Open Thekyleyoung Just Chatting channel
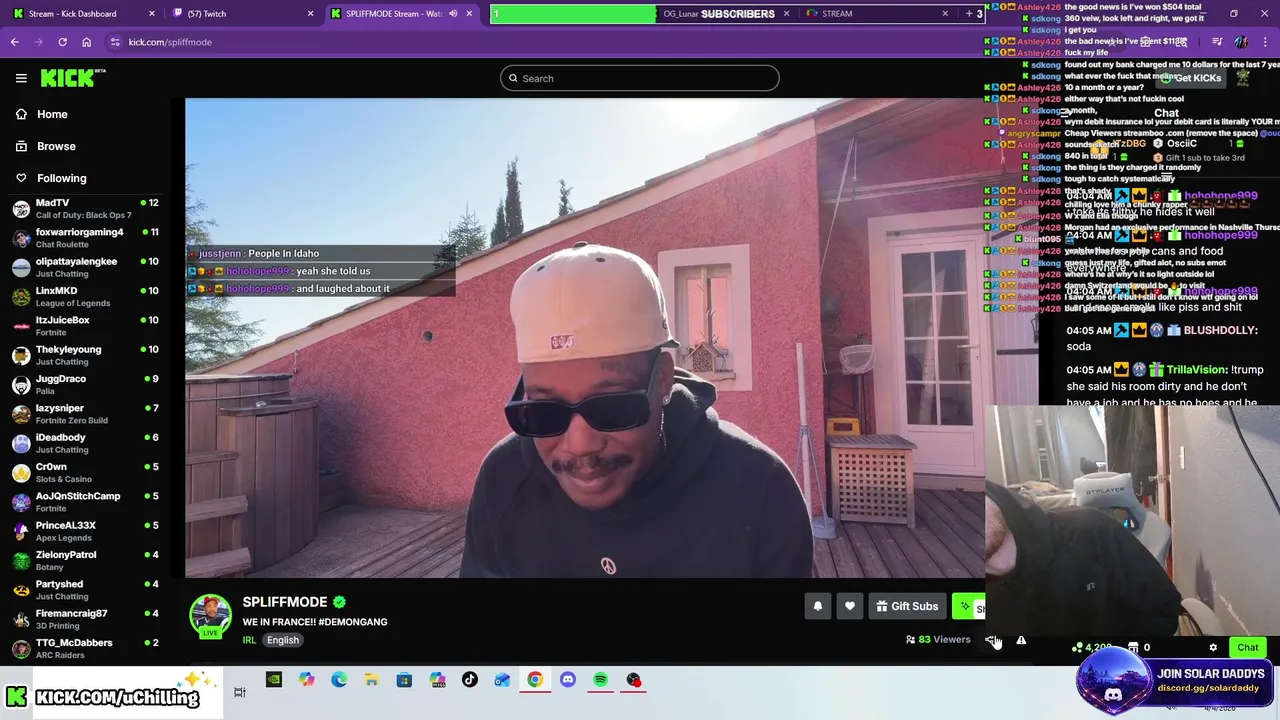 pyautogui.click(x=85, y=355)
